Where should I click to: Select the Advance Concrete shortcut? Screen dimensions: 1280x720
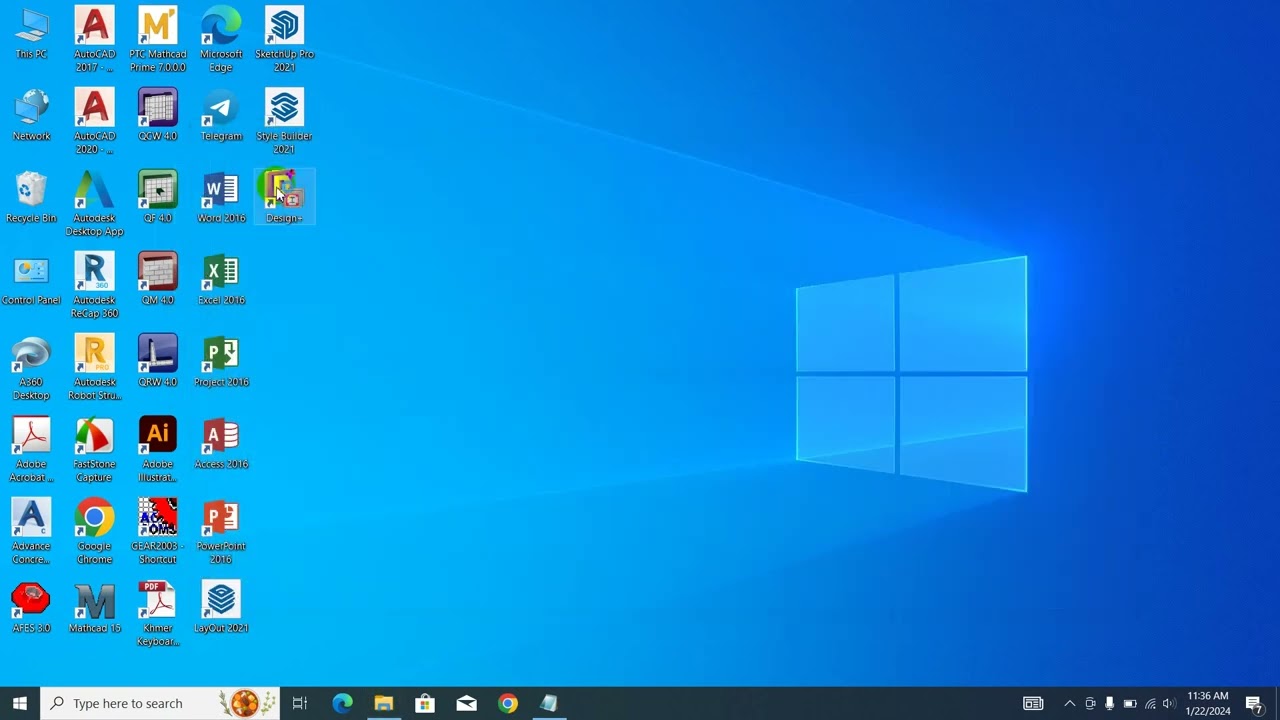[31, 532]
